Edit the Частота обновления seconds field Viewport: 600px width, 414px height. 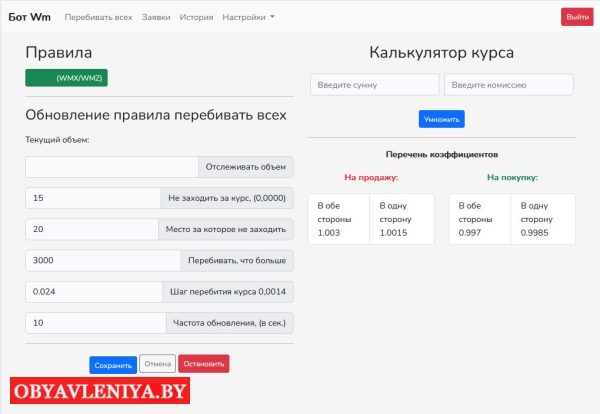tap(96, 323)
